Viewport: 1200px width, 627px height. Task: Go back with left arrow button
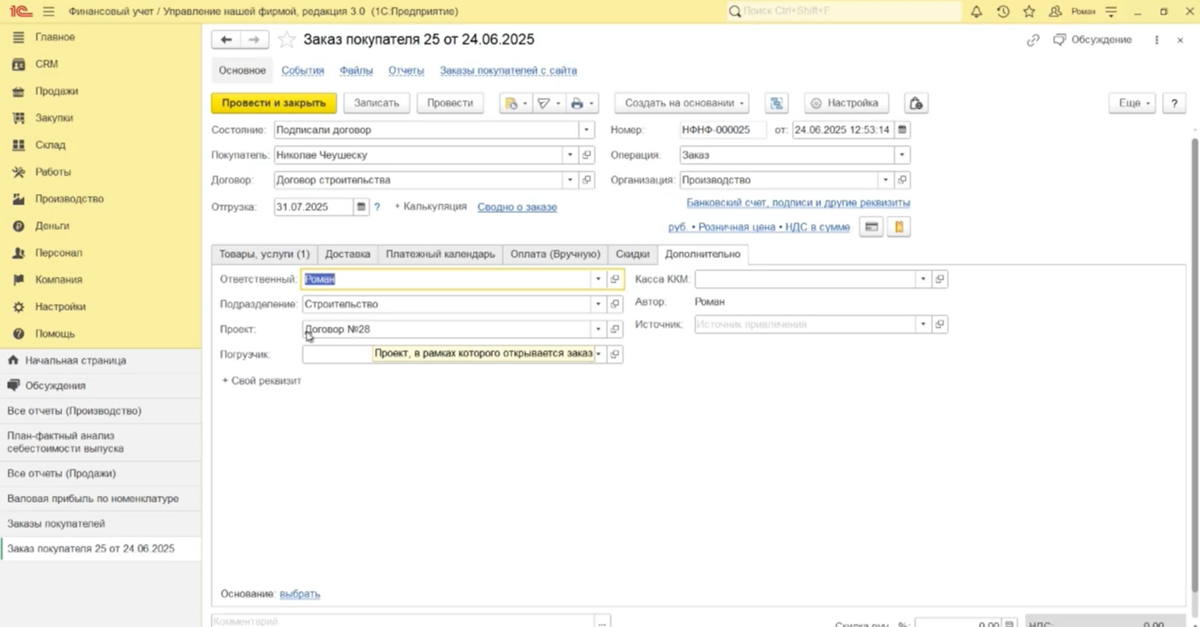coord(226,40)
